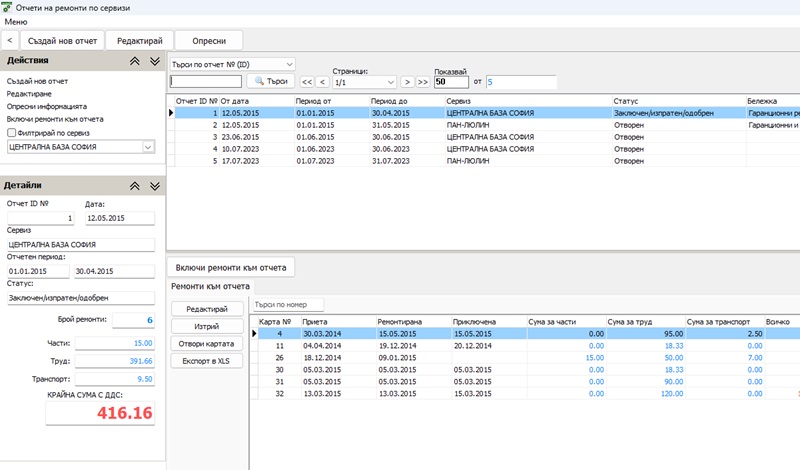The image size is (800, 470).
Task: Select report row 4 dated 10.07.2023
Action: click(x=484, y=149)
